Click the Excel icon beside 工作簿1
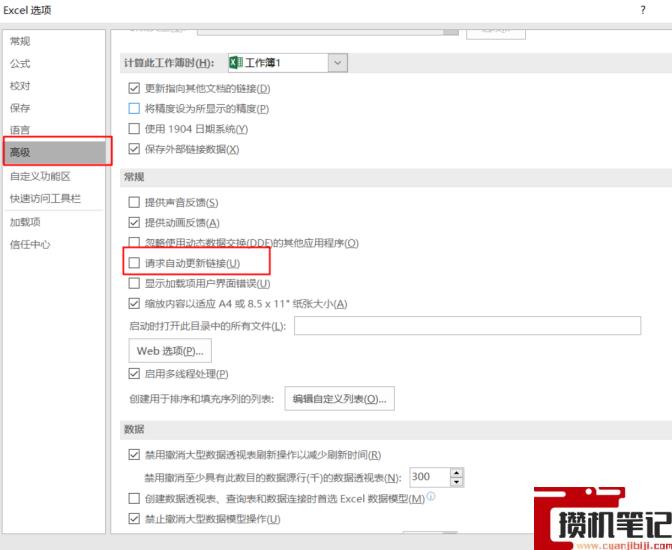The width and height of the screenshot is (672, 550). coord(236,63)
